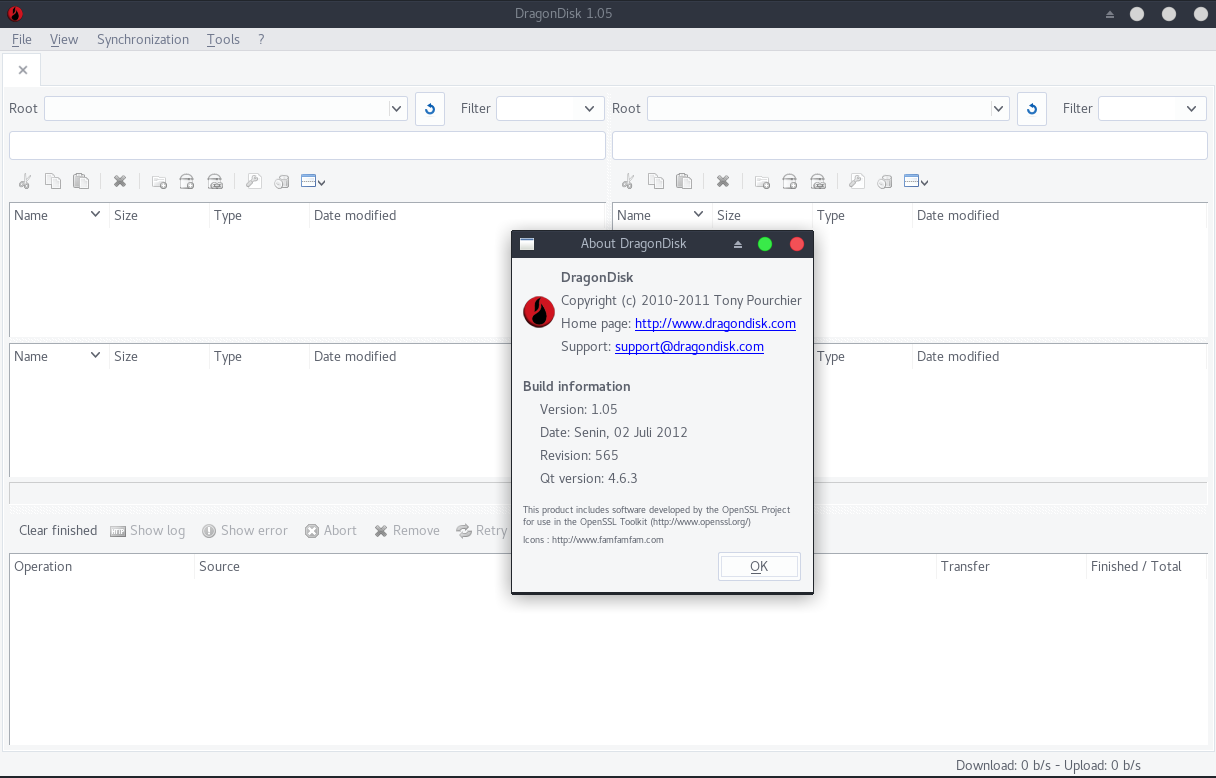Refresh the left pane root
This screenshot has height=778, width=1216.
[430, 108]
